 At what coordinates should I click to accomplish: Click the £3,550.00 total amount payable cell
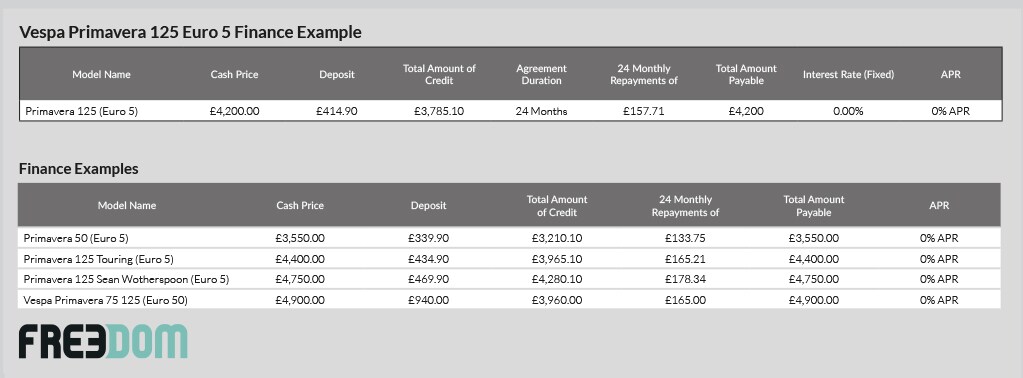coord(814,238)
